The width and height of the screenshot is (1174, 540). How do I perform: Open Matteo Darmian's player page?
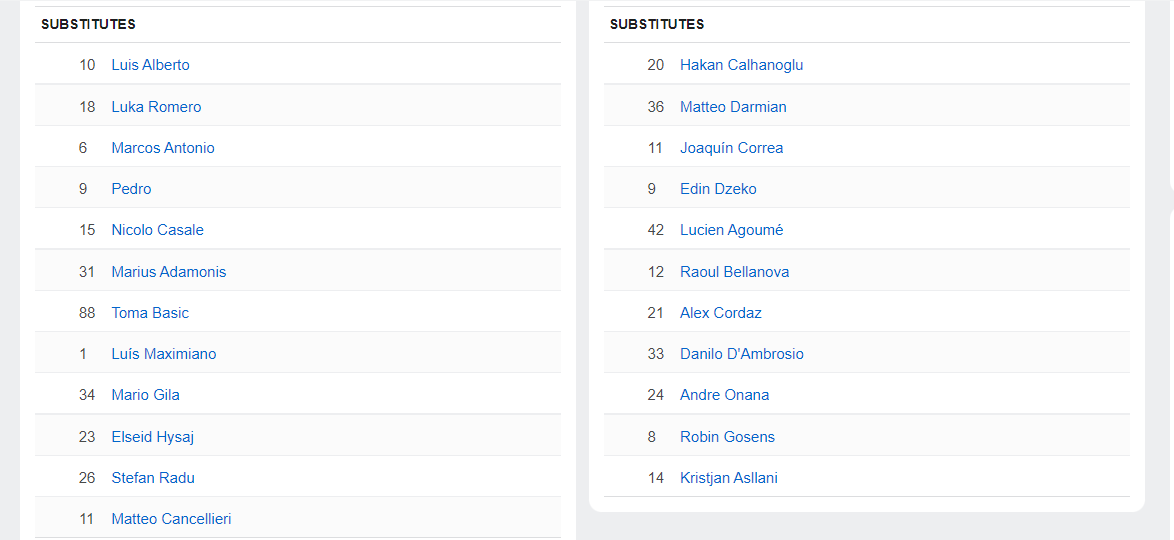tap(733, 107)
